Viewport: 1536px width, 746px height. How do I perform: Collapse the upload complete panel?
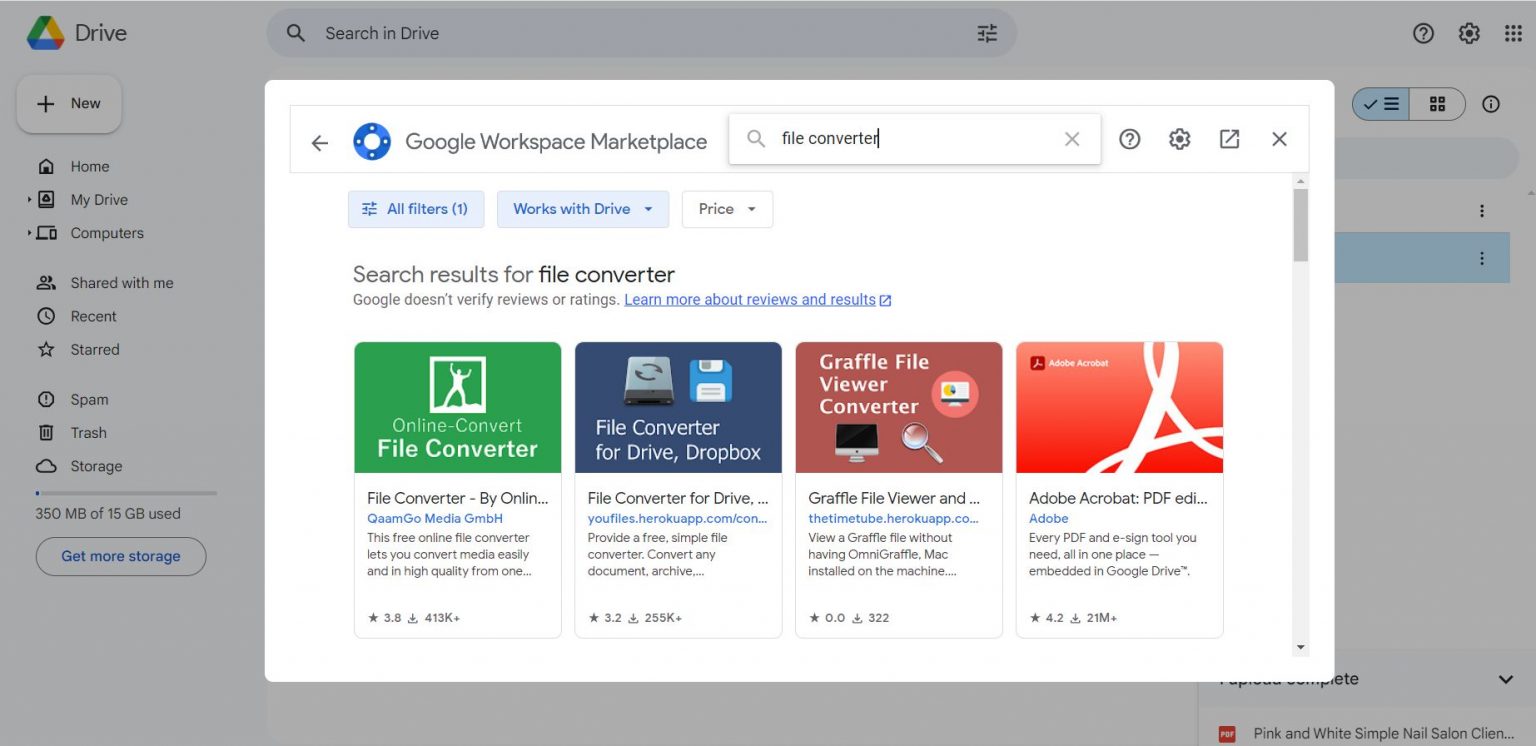coord(1506,679)
